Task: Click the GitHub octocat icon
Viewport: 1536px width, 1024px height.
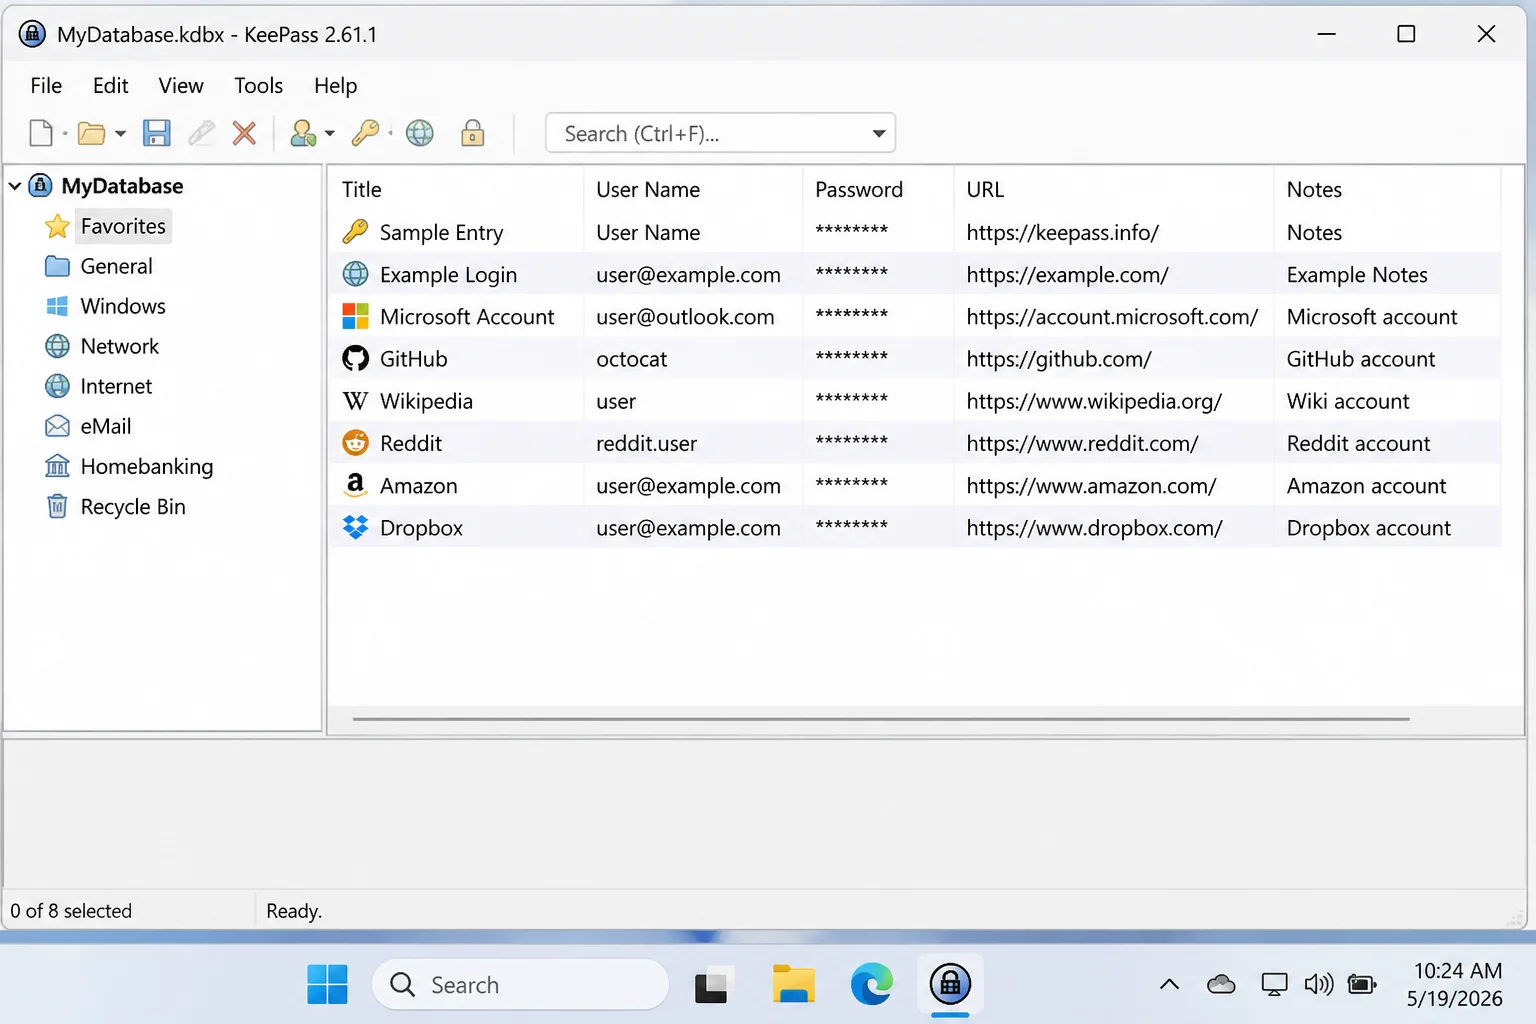Action: (x=355, y=358)
